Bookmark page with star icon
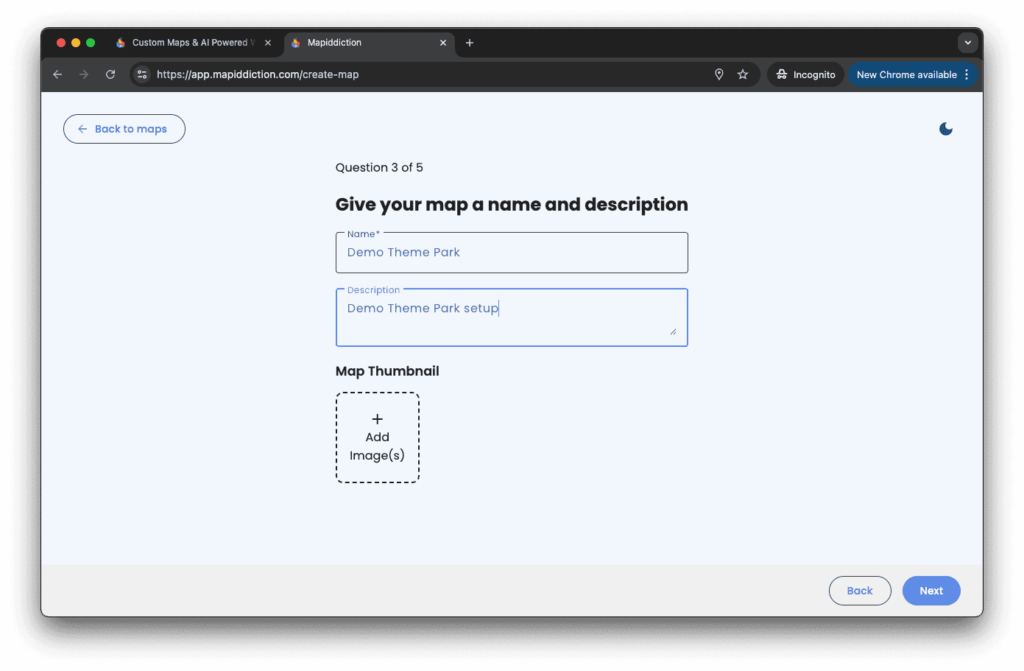Image resolution: width=1024 pixels, height=671 pixels. (743, 75)
